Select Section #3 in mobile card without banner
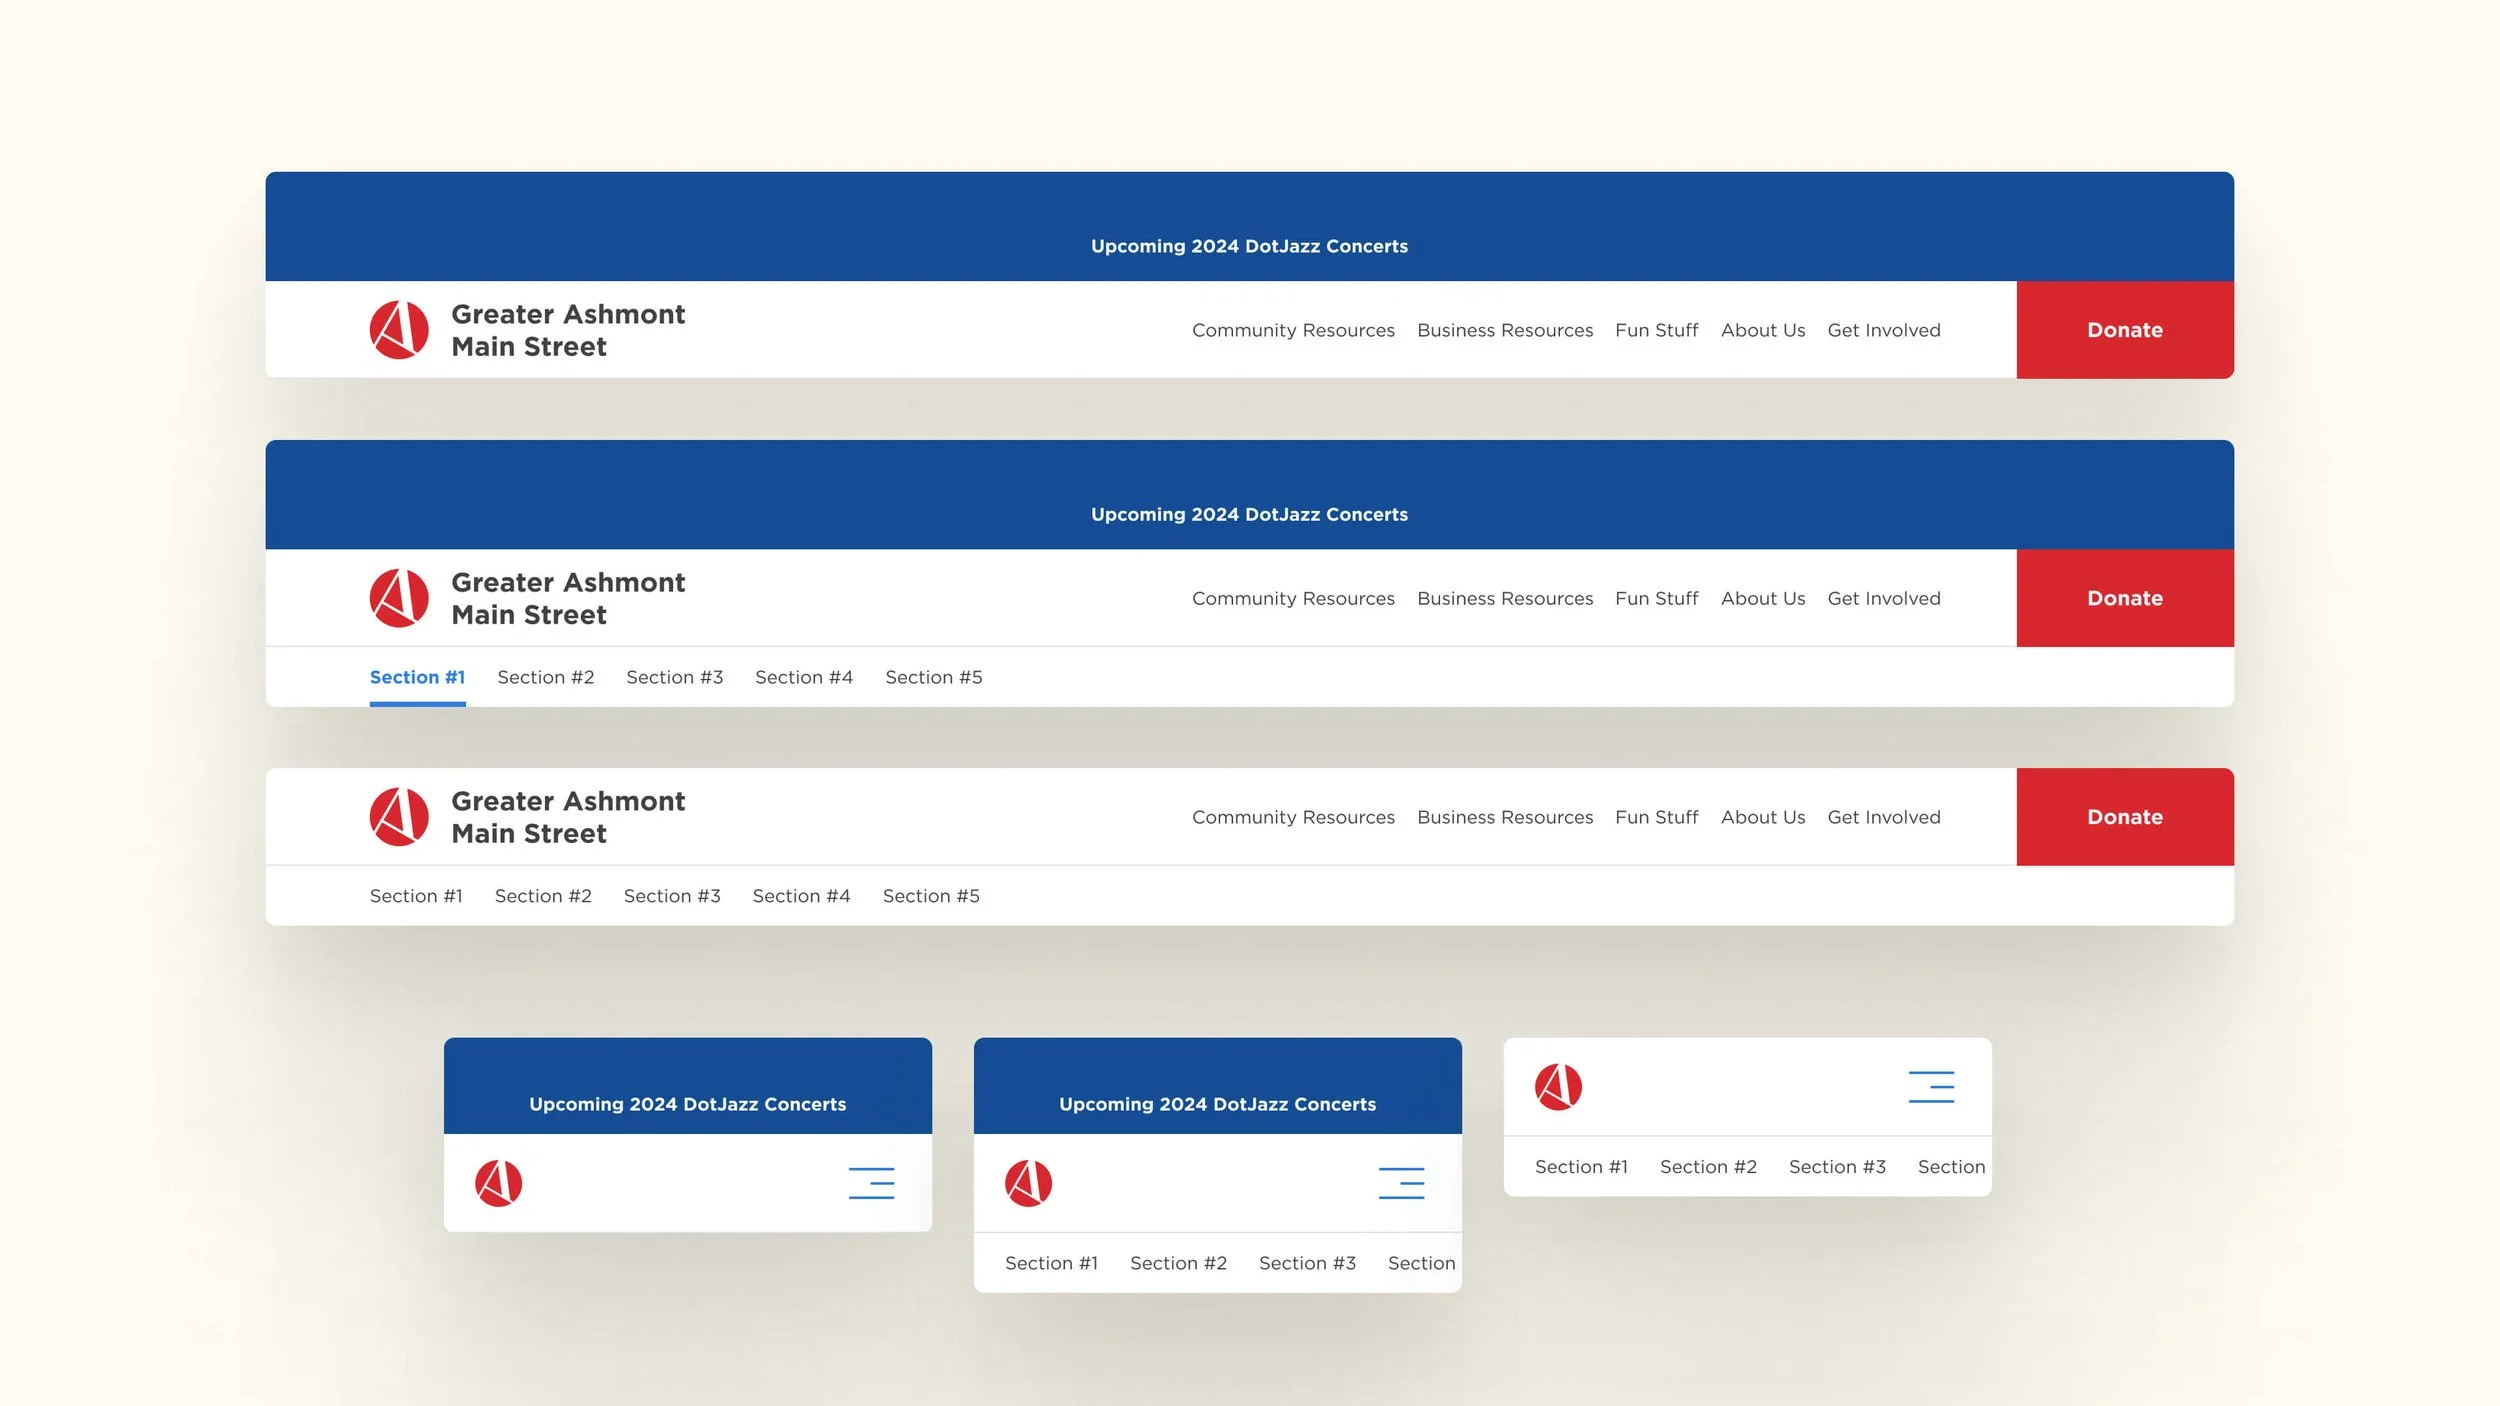The width and height of the screenshot is (2500, 1406). pyautogui.click(x=1837, y=1167)
